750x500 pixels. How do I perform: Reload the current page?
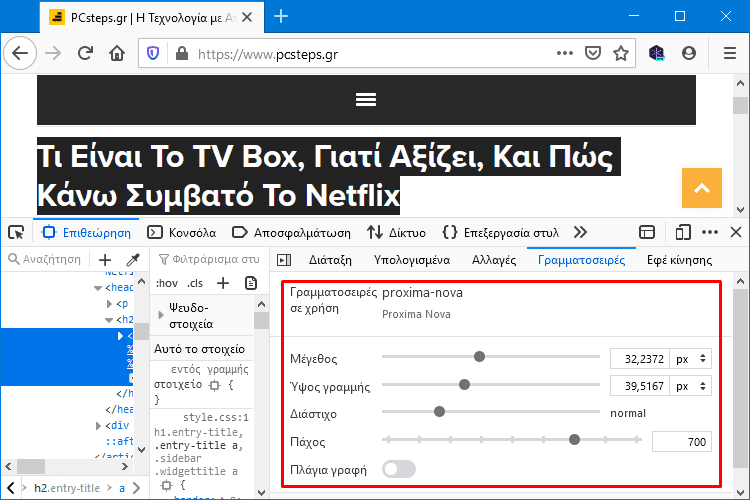[86, 53]
